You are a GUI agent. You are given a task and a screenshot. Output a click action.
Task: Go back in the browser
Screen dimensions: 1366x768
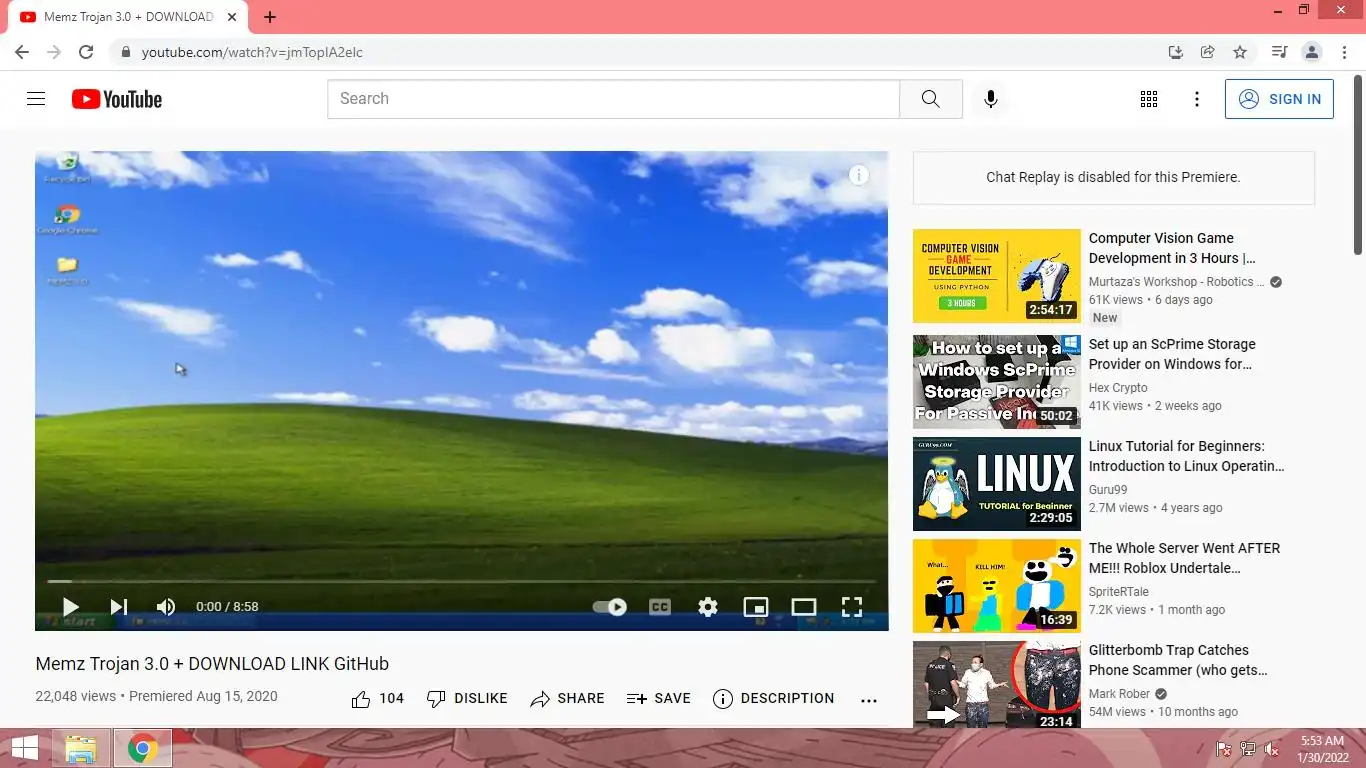click(x=22, y=52)
